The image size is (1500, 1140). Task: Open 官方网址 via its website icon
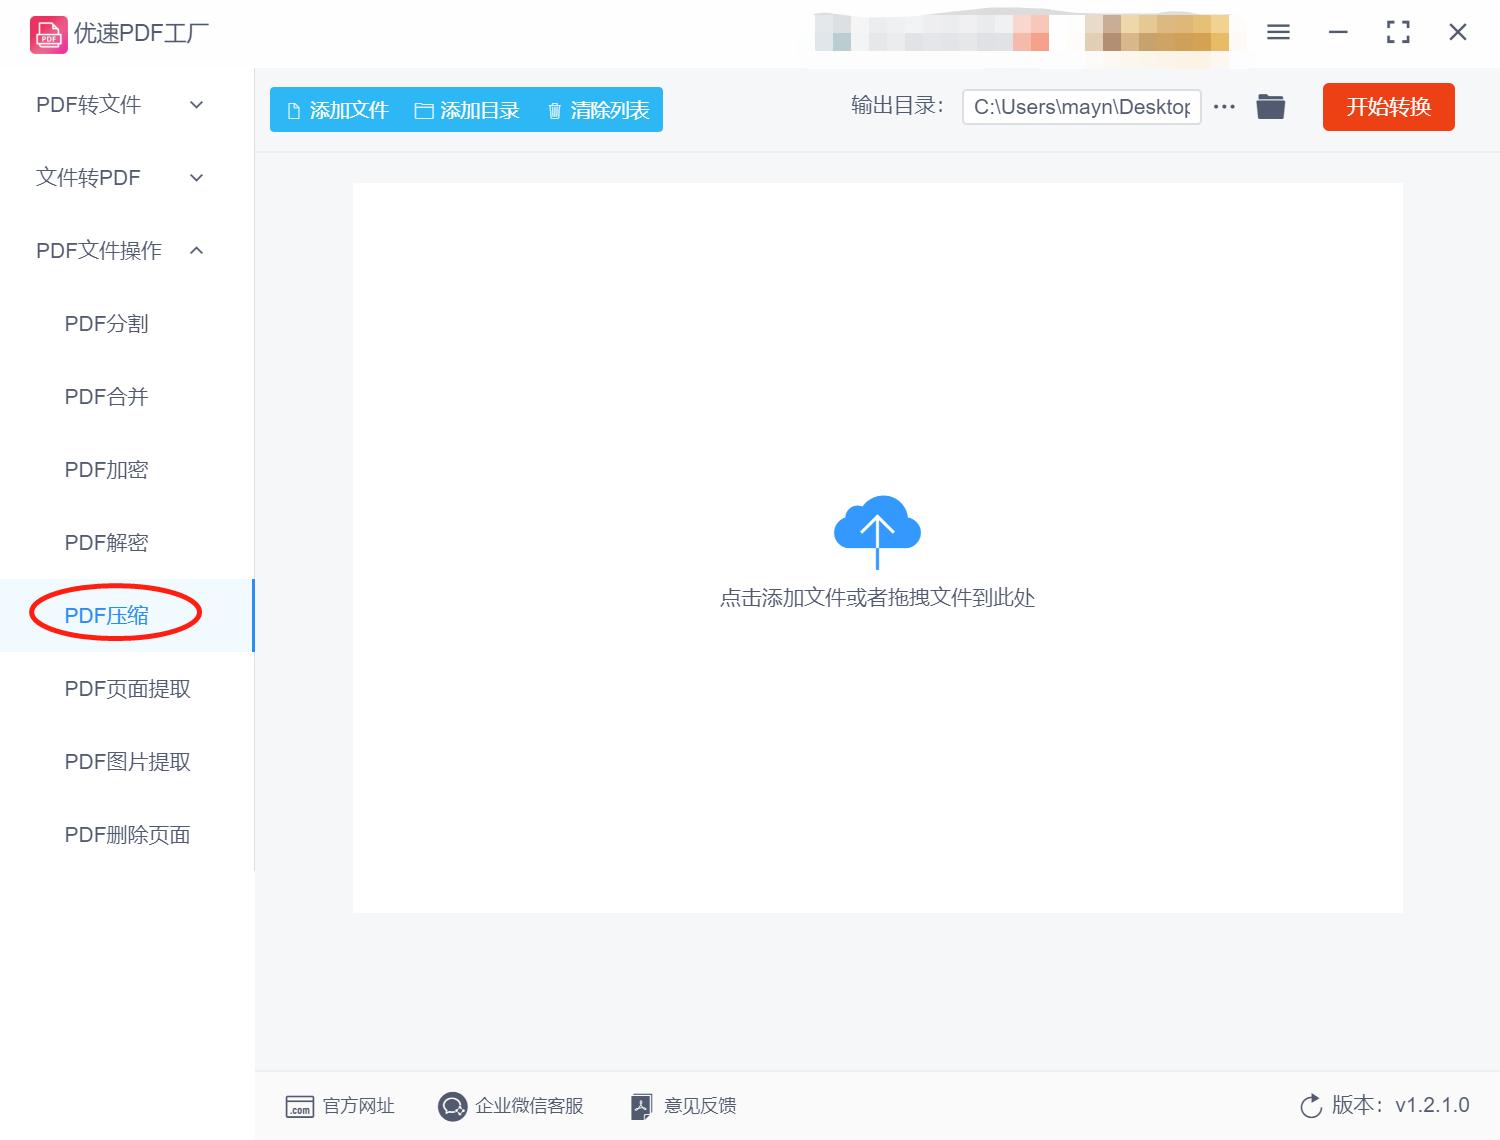pyautogui.click(x=299, y=1106)
